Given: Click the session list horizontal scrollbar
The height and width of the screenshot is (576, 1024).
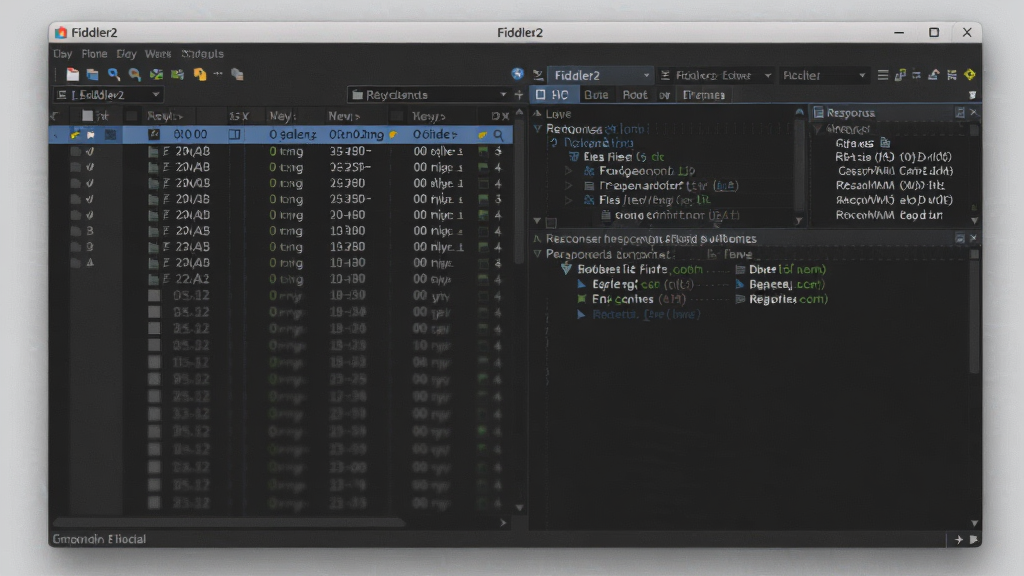Looking at the screenshot, I should coord(229,522).
